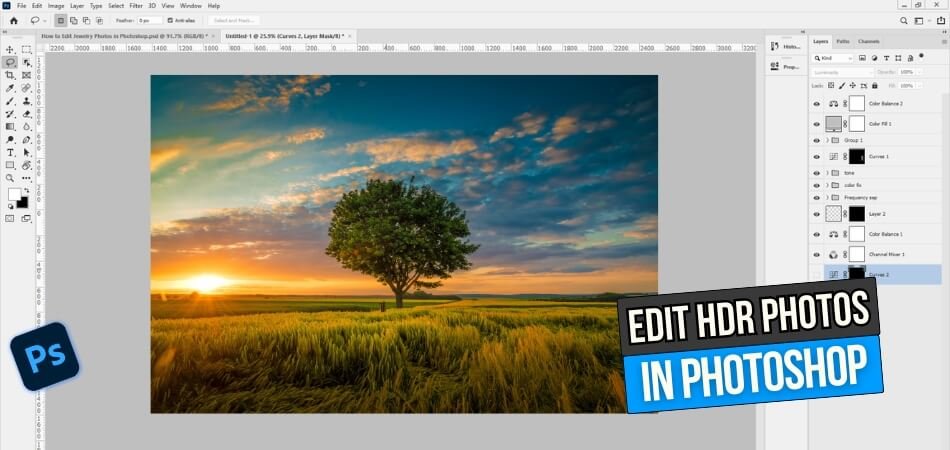Image resolution: width=950 pixels, height=450 pixels.
Task: Select the Blur tool
Action: click(27, 127)
